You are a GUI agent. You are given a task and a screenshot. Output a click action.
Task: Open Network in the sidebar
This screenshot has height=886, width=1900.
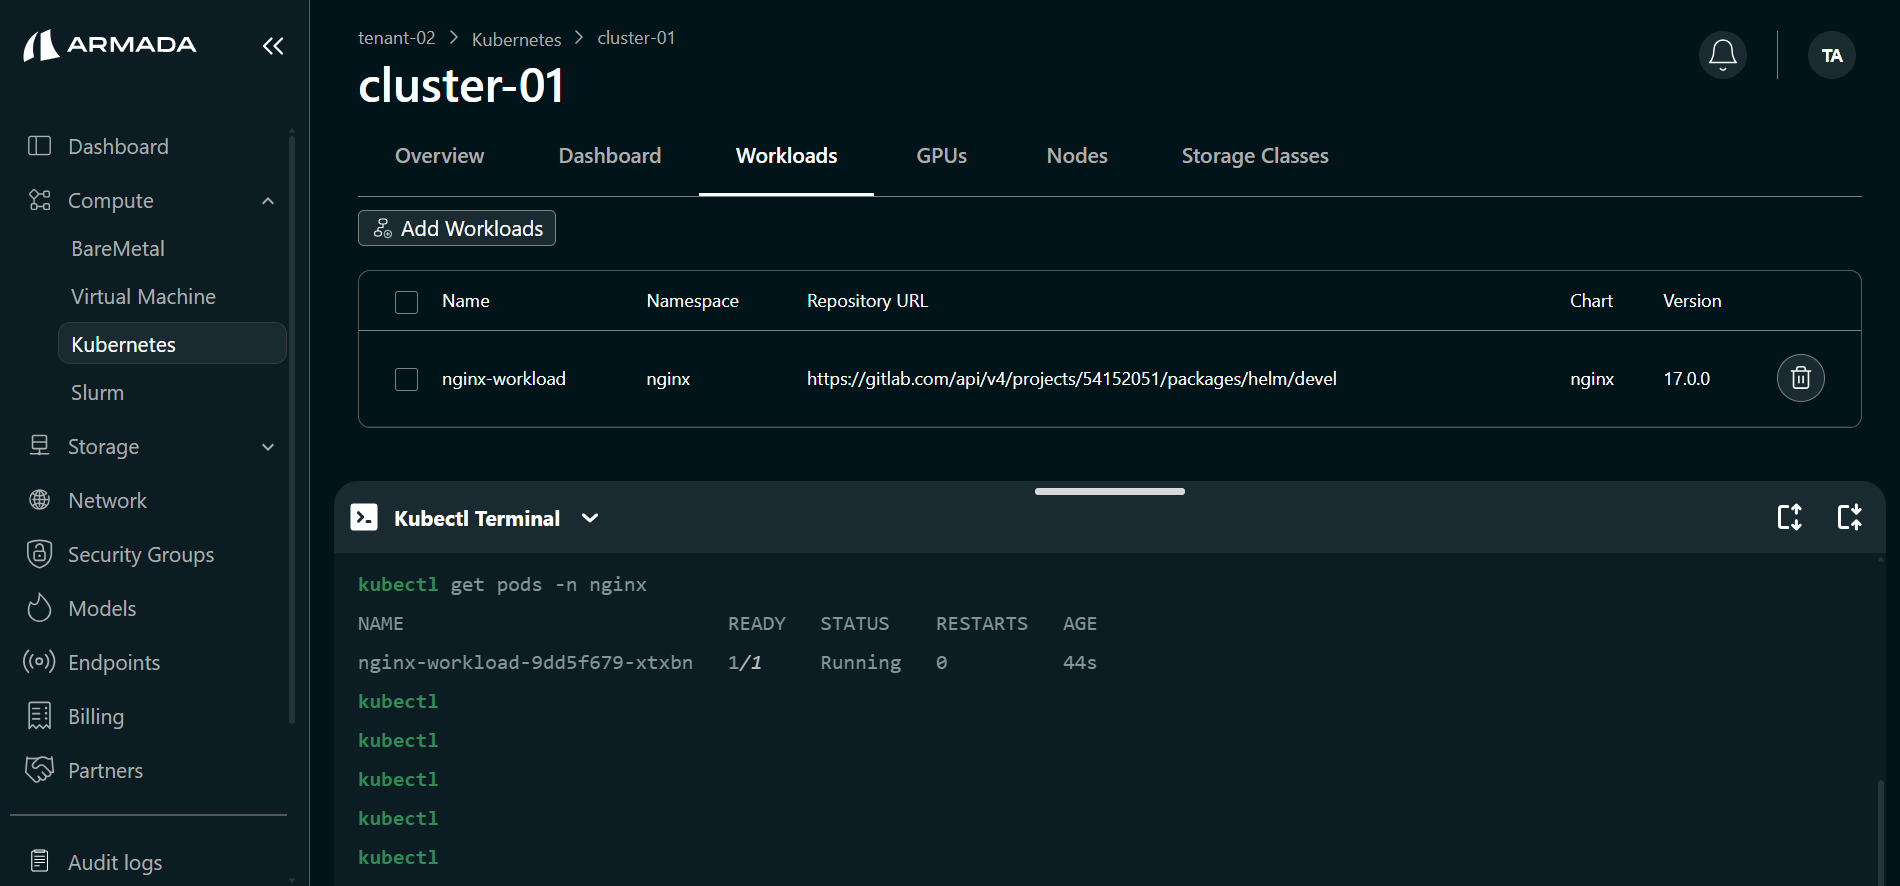pyautogui.click(x=107, y=500)
